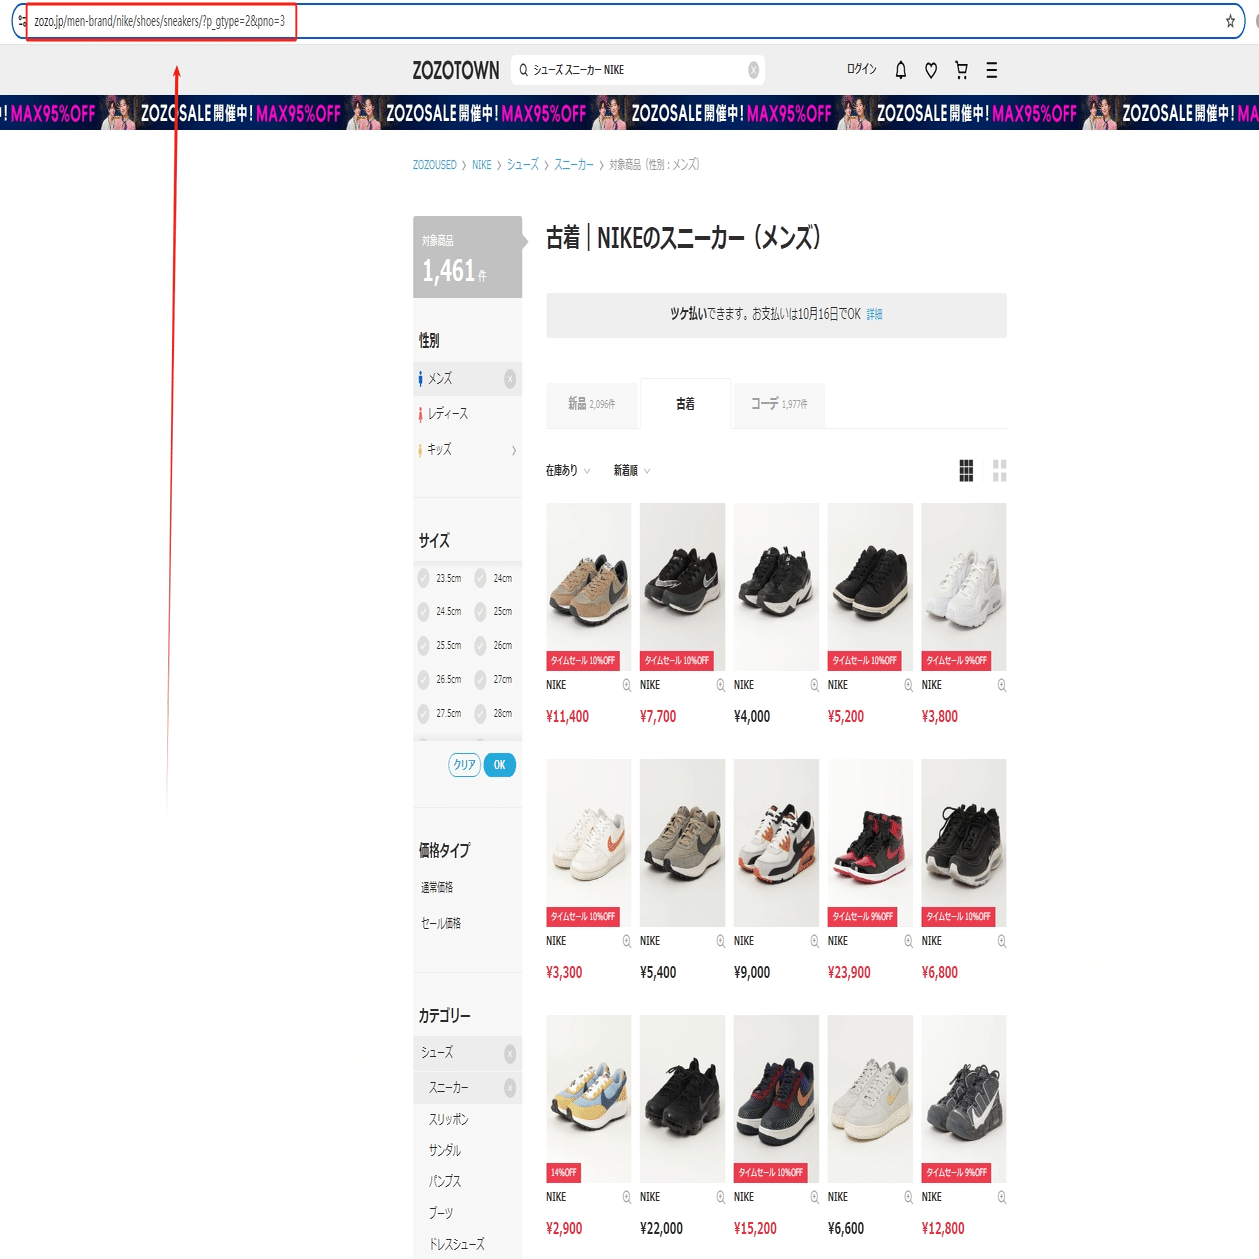
Task: Select the スリッポン category
Action: click(449, 1120)
